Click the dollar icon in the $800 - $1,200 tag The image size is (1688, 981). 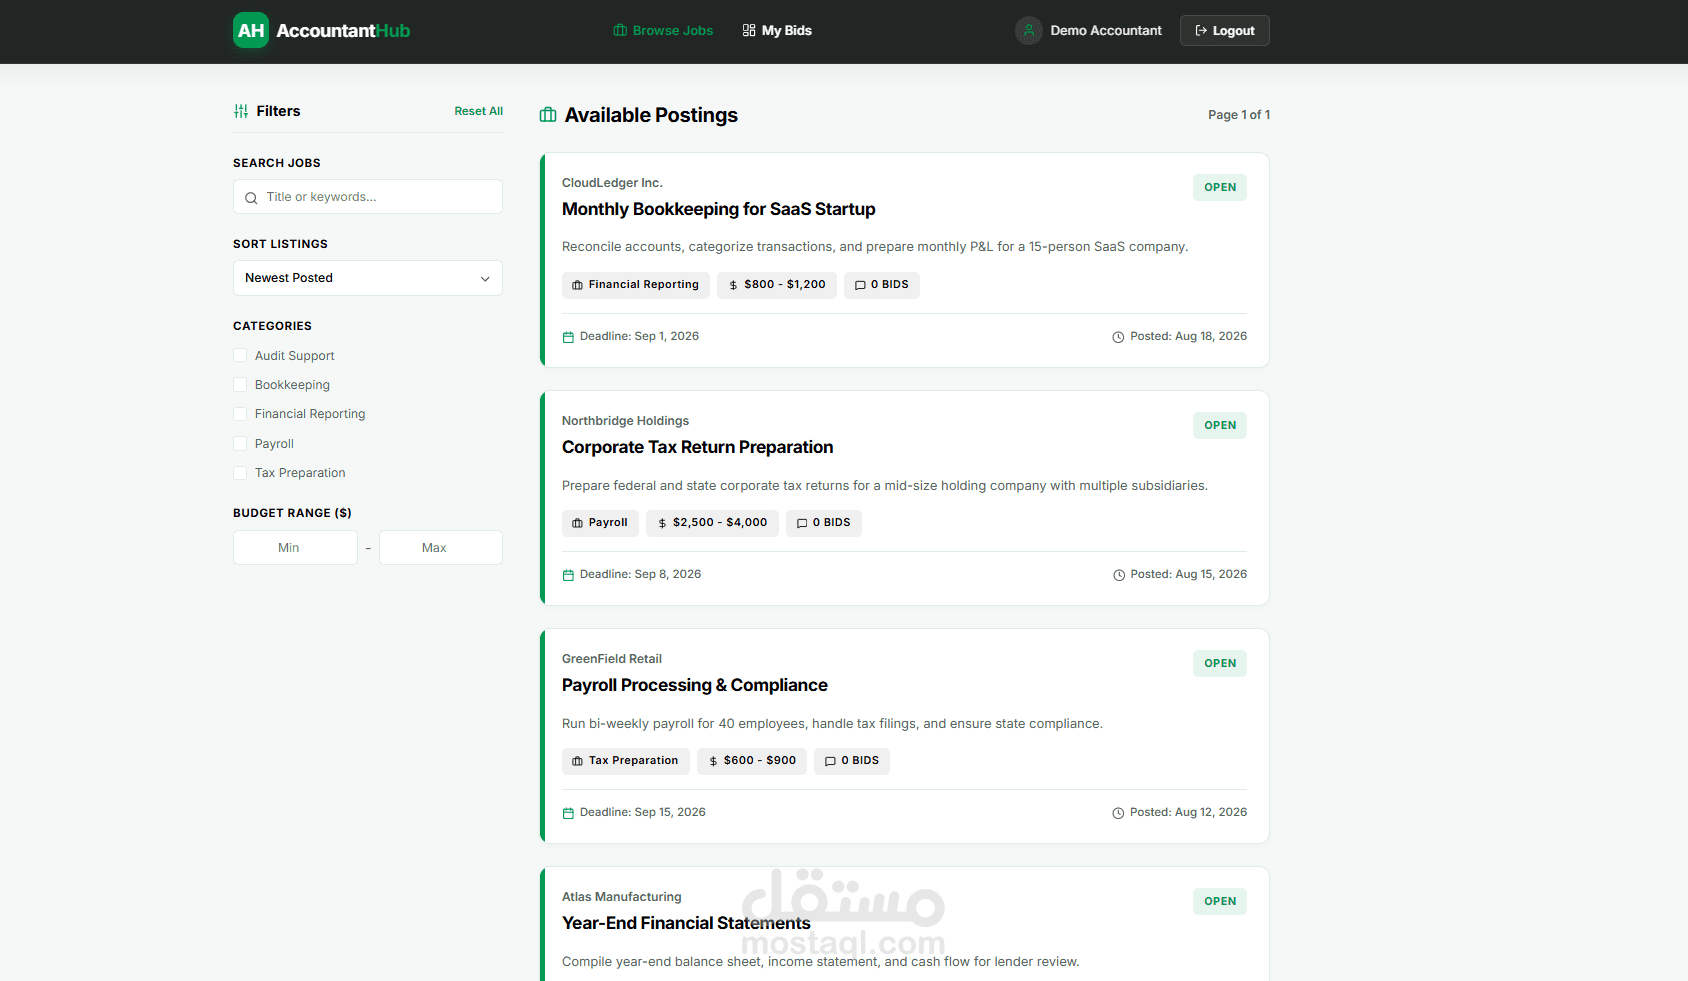click(733, 285)
